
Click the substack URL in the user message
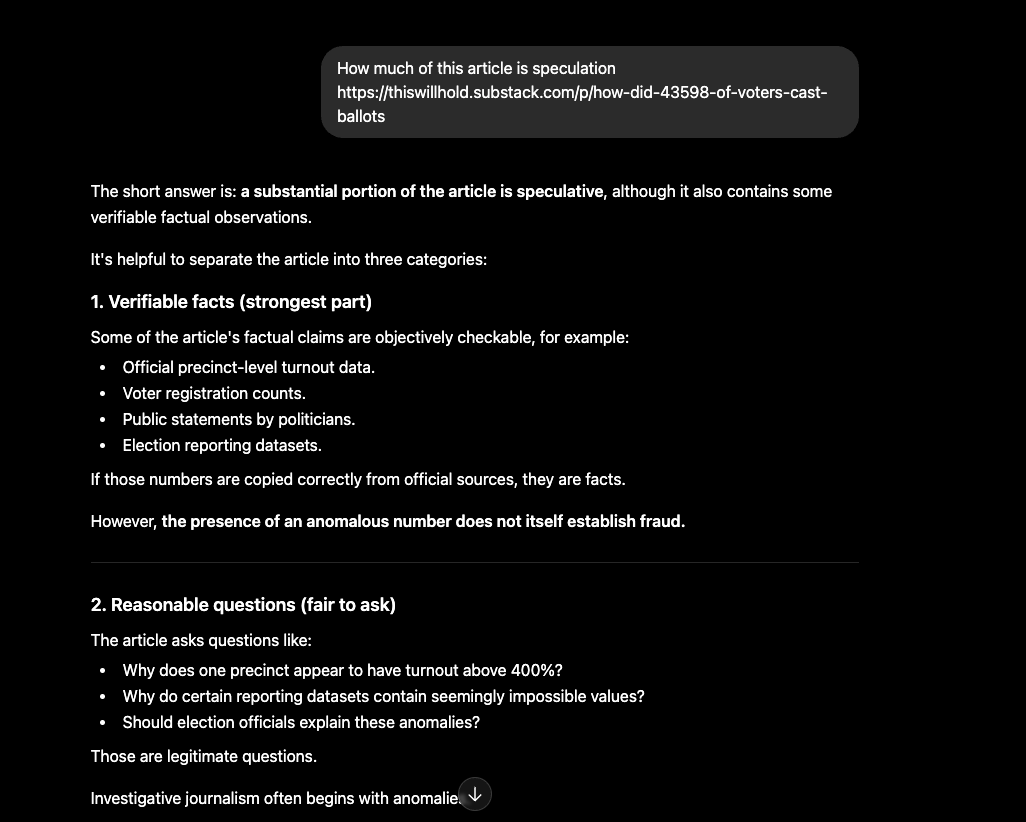point(582,104)
